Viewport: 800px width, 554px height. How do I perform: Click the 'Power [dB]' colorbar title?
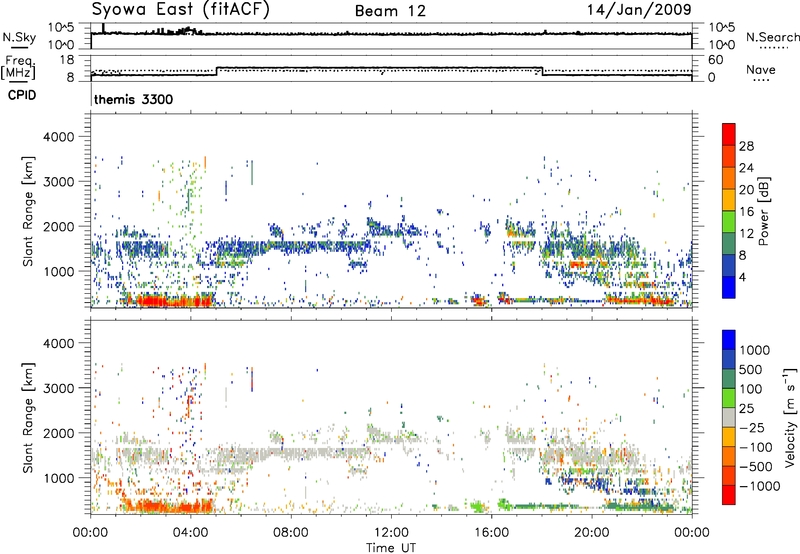(763, 211)
